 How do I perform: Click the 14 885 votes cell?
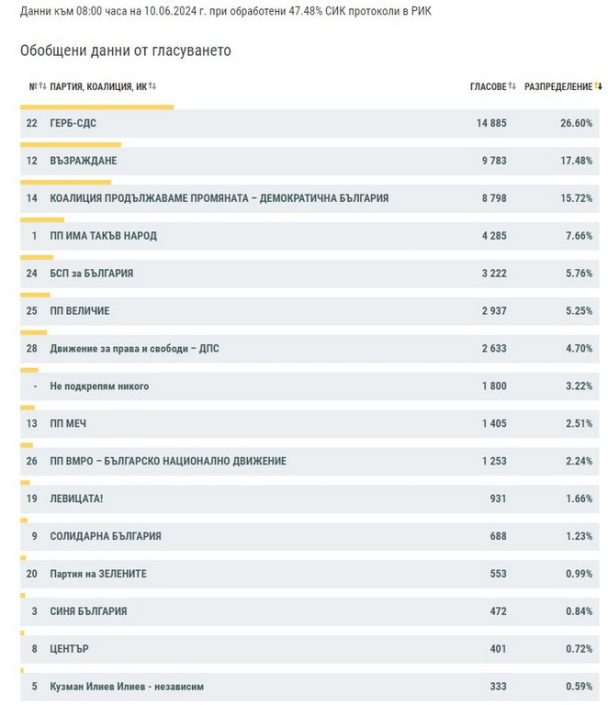point(492,123)
